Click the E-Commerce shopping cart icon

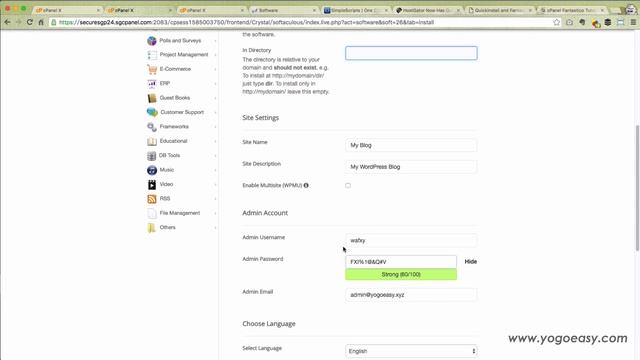pyautogui.click(x=152, y=69)
